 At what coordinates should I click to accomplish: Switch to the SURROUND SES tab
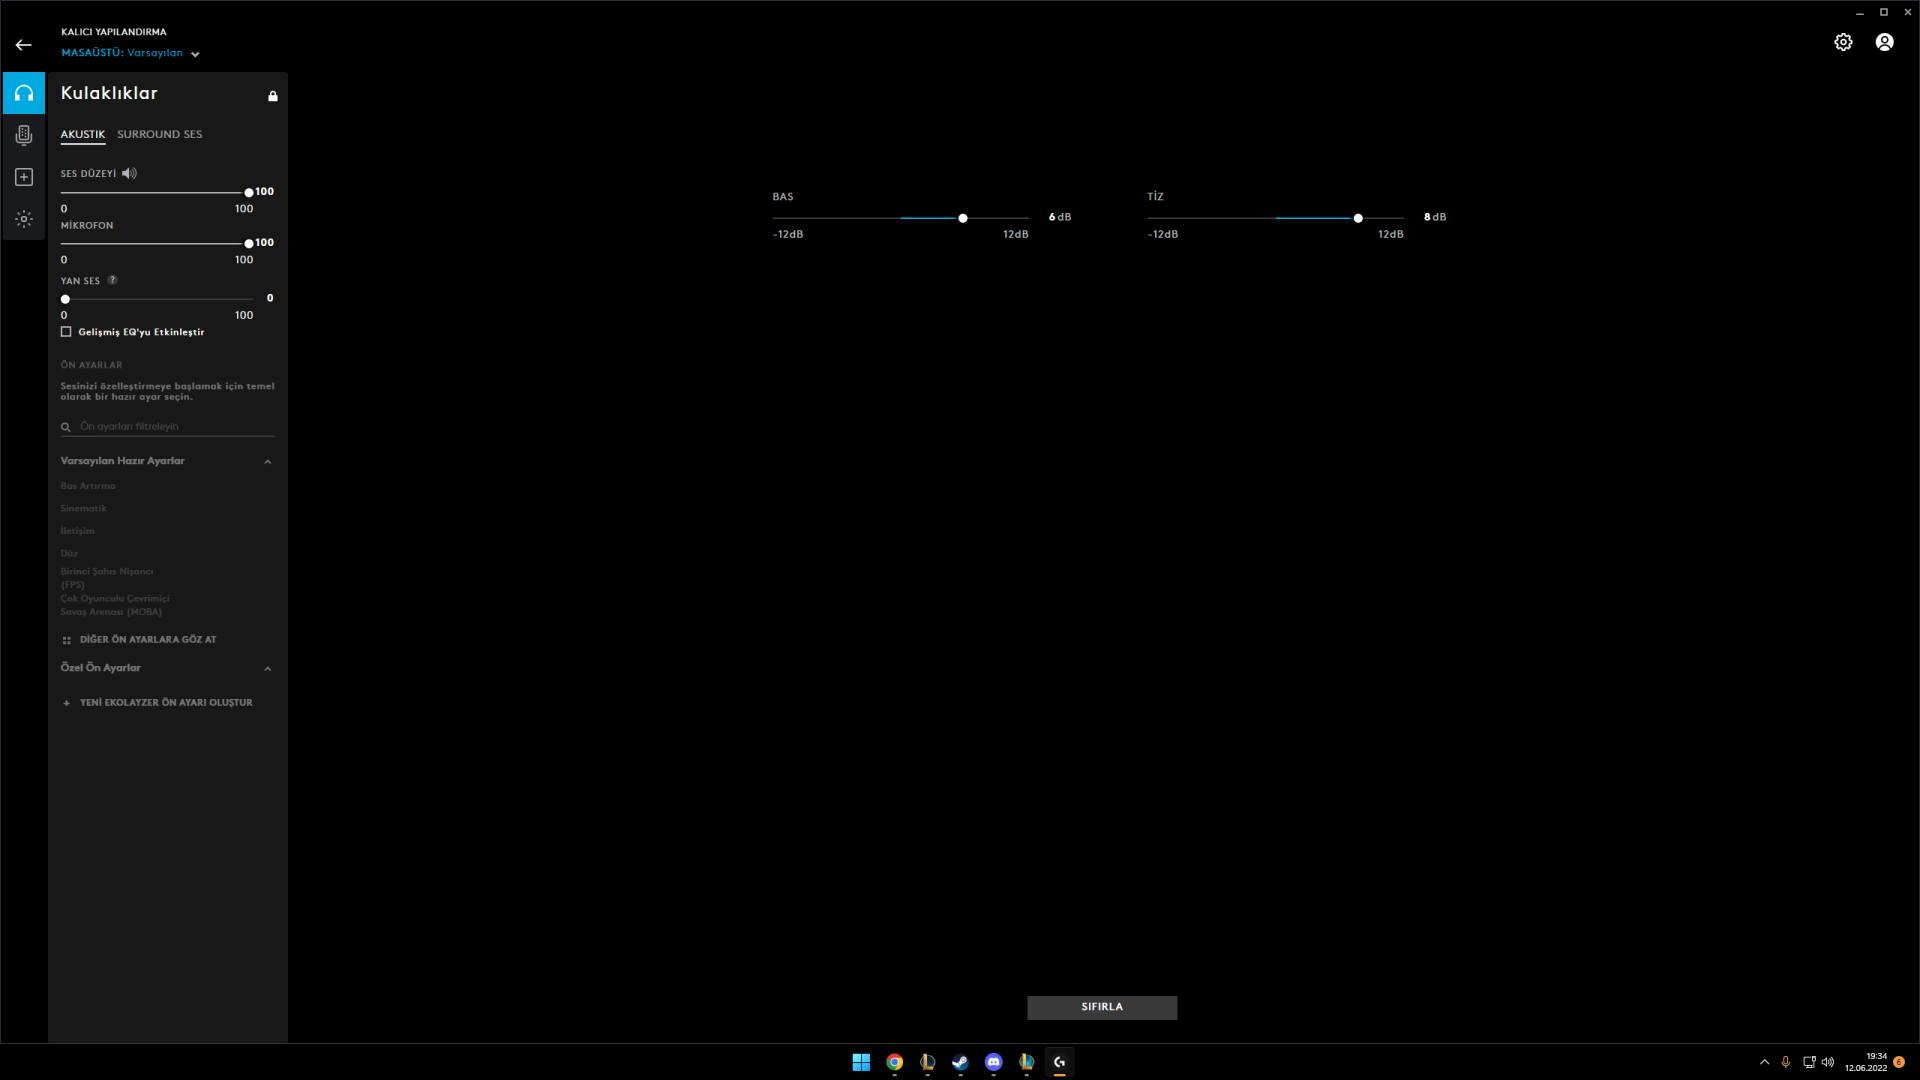pos(159,134)
